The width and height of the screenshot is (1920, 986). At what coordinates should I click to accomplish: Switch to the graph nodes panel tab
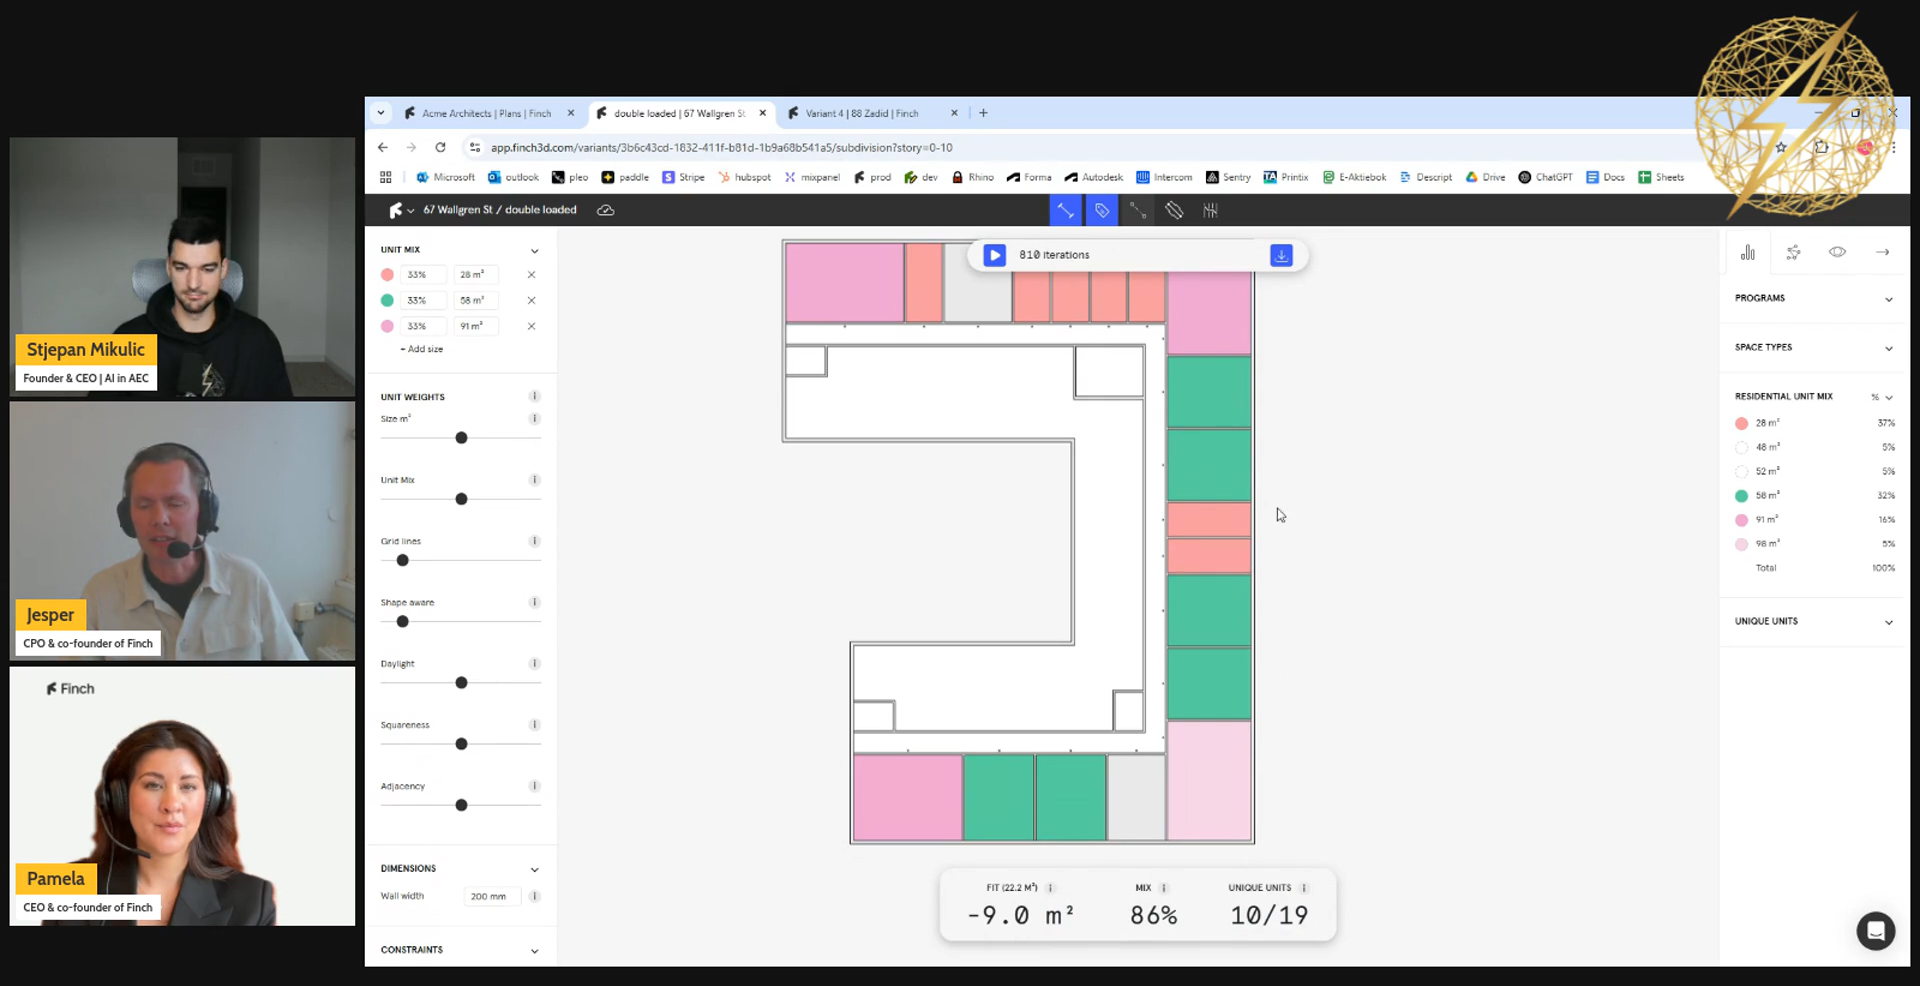1793,252
